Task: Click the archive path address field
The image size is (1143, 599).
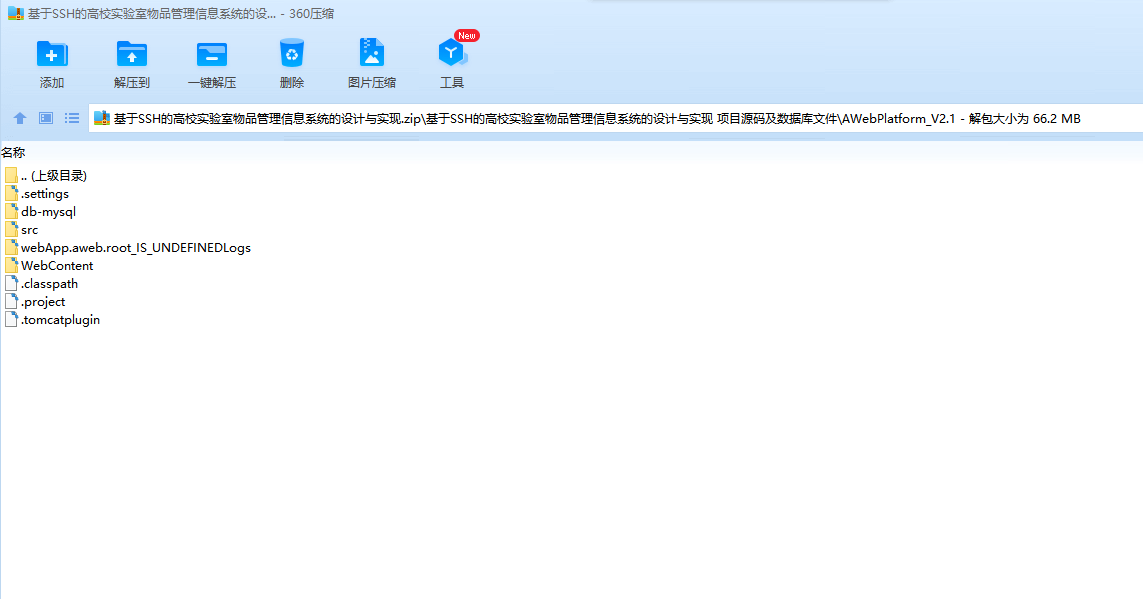Action: (616, 118)
